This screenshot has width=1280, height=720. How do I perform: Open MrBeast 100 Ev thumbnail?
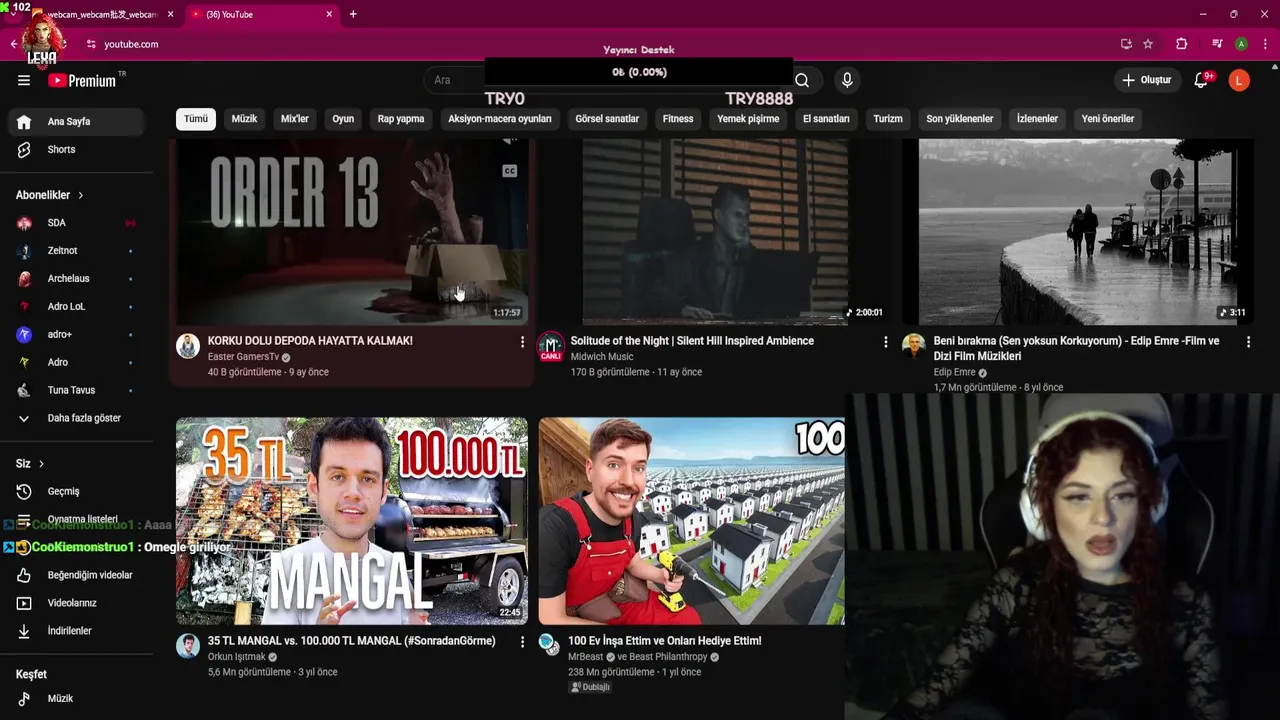point(692,521)
